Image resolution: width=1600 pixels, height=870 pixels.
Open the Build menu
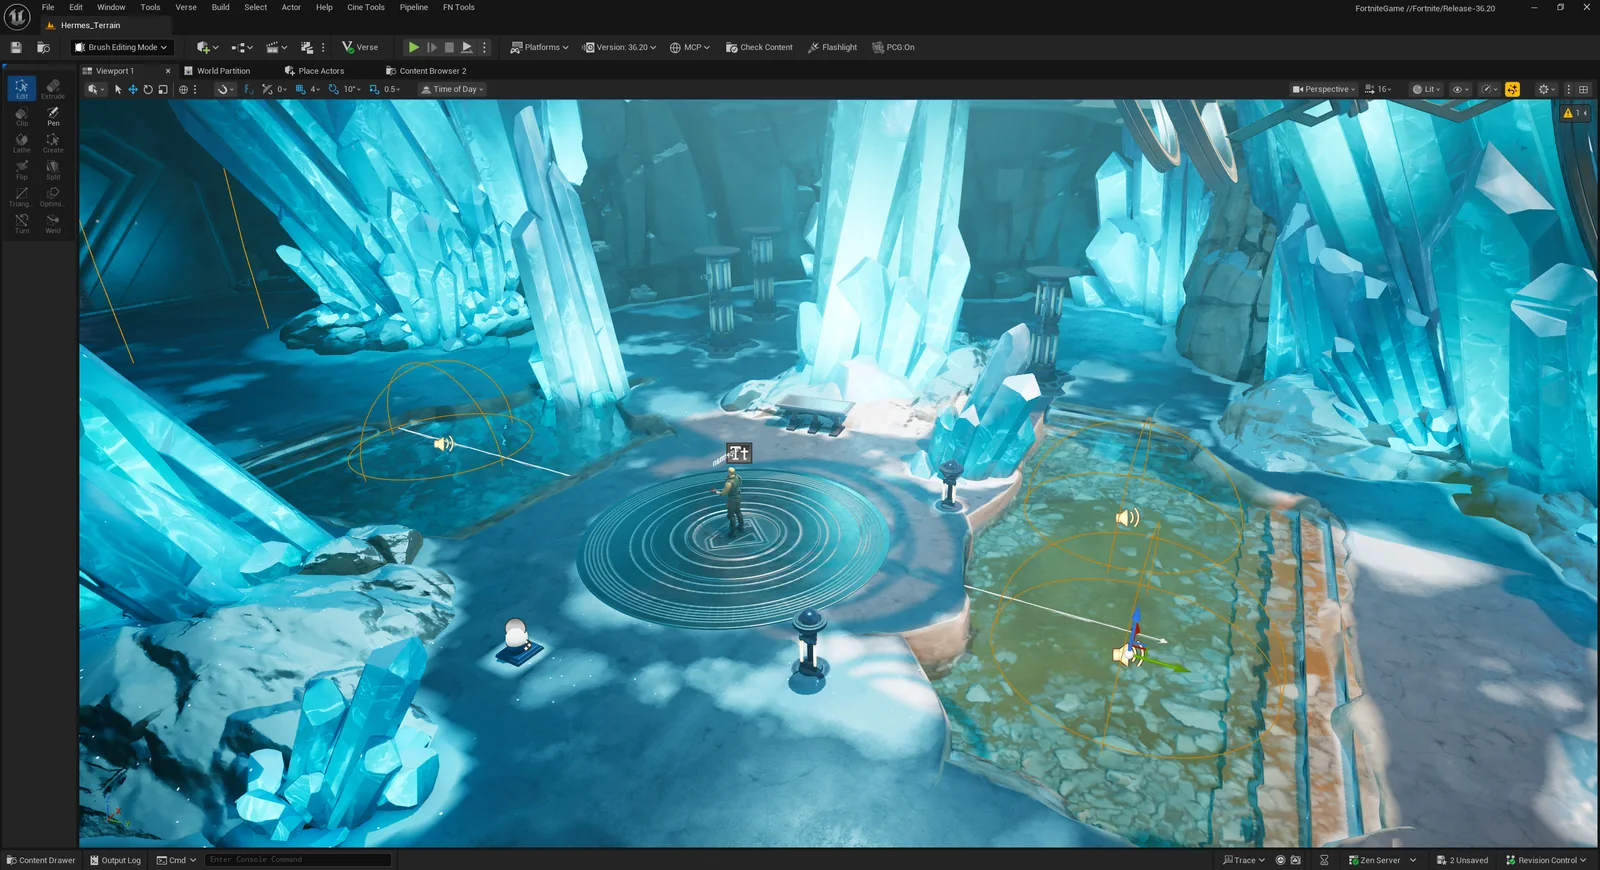tap(220, 7)
